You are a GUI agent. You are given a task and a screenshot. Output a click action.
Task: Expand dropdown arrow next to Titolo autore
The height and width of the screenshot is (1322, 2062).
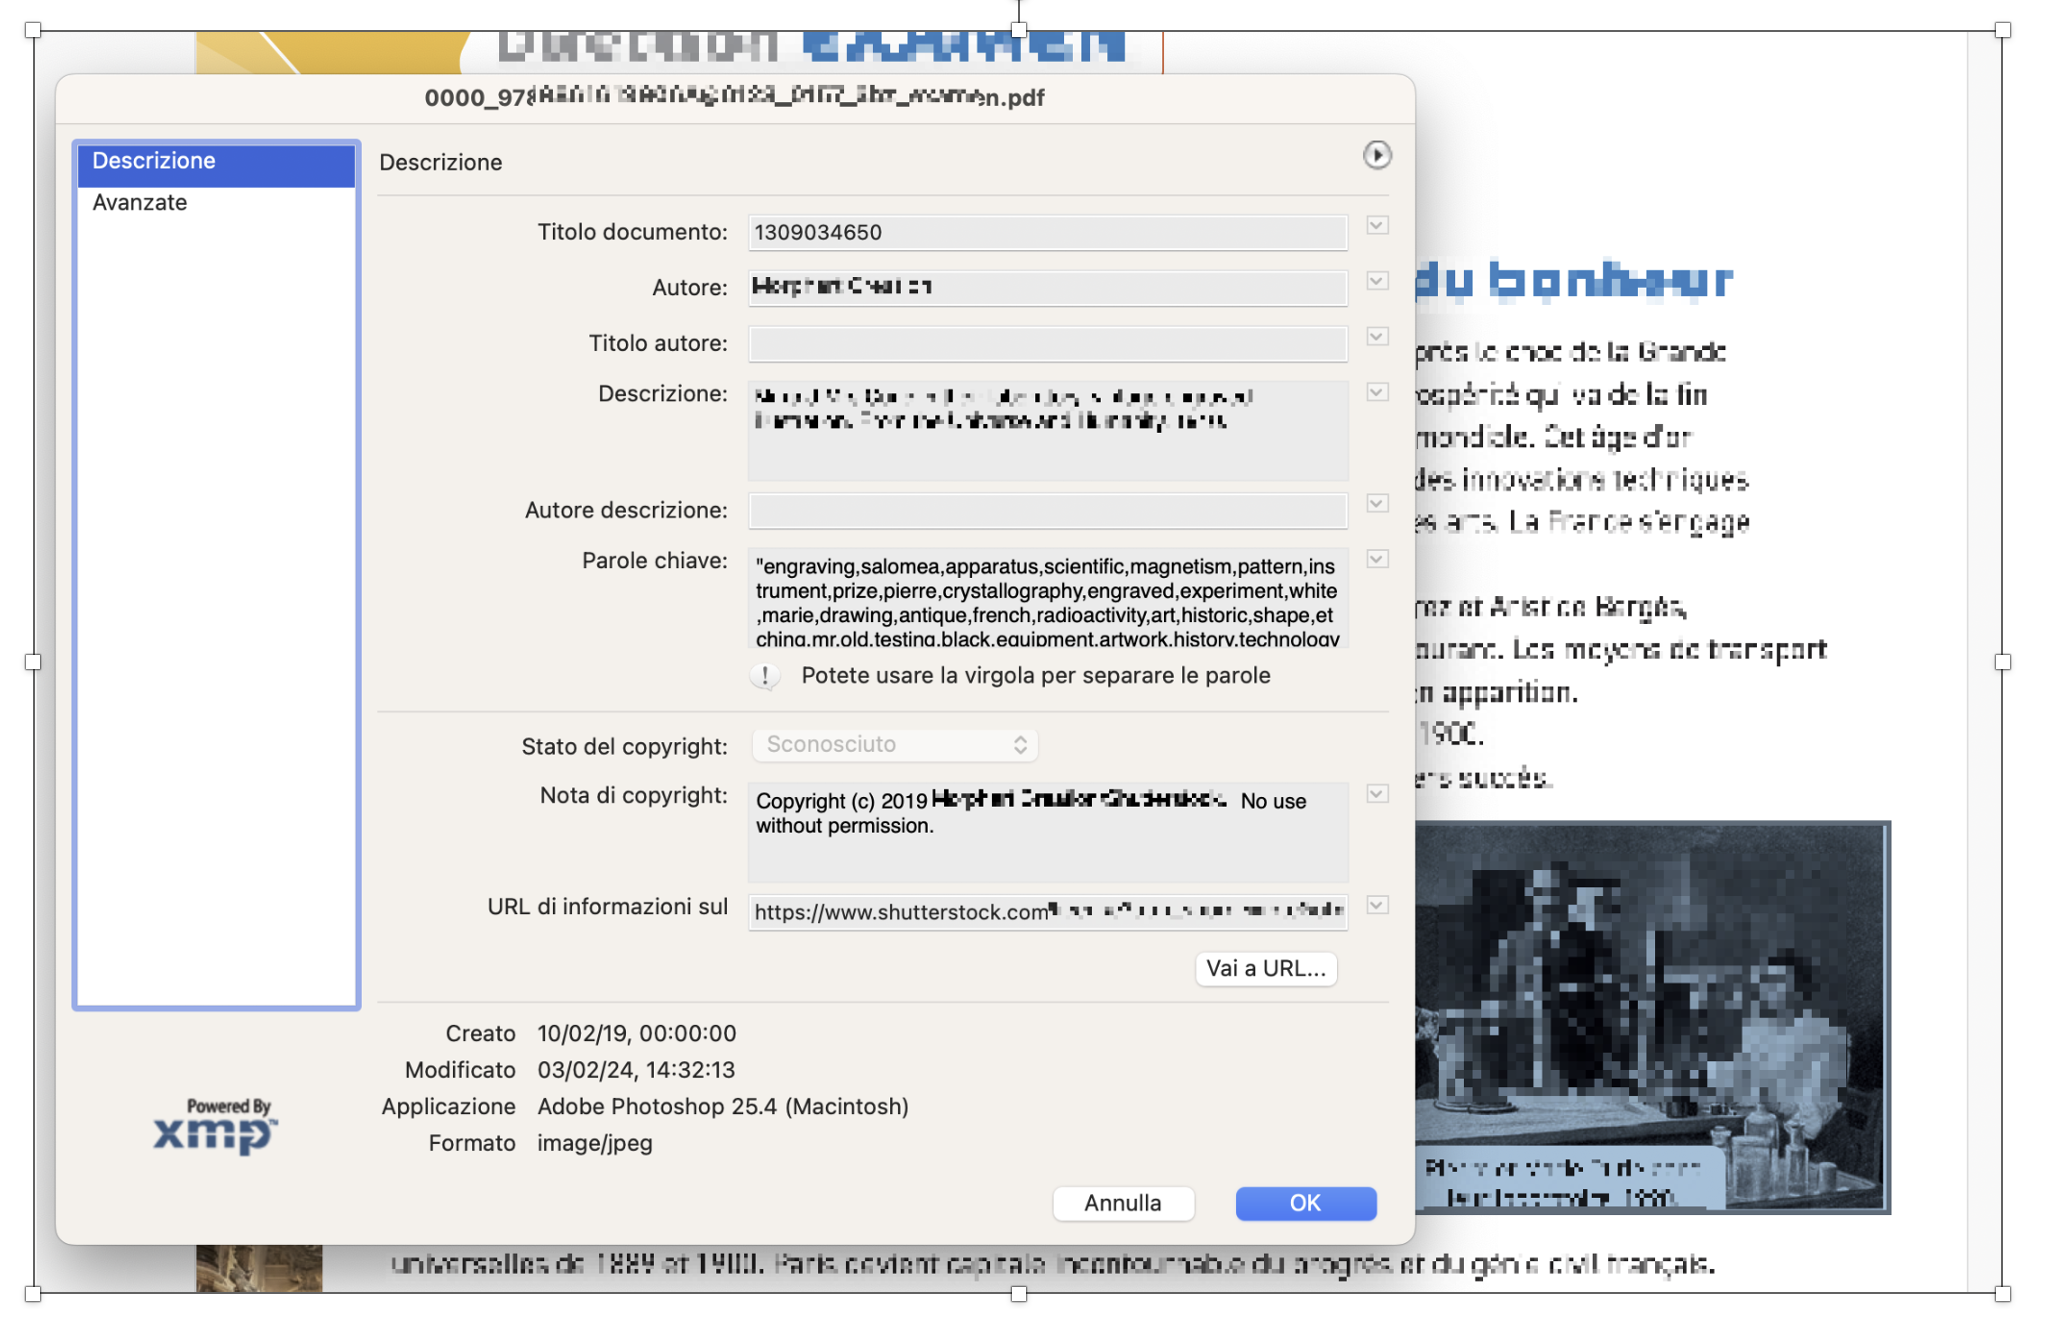pyautogui.click(x=1376, y=337)
